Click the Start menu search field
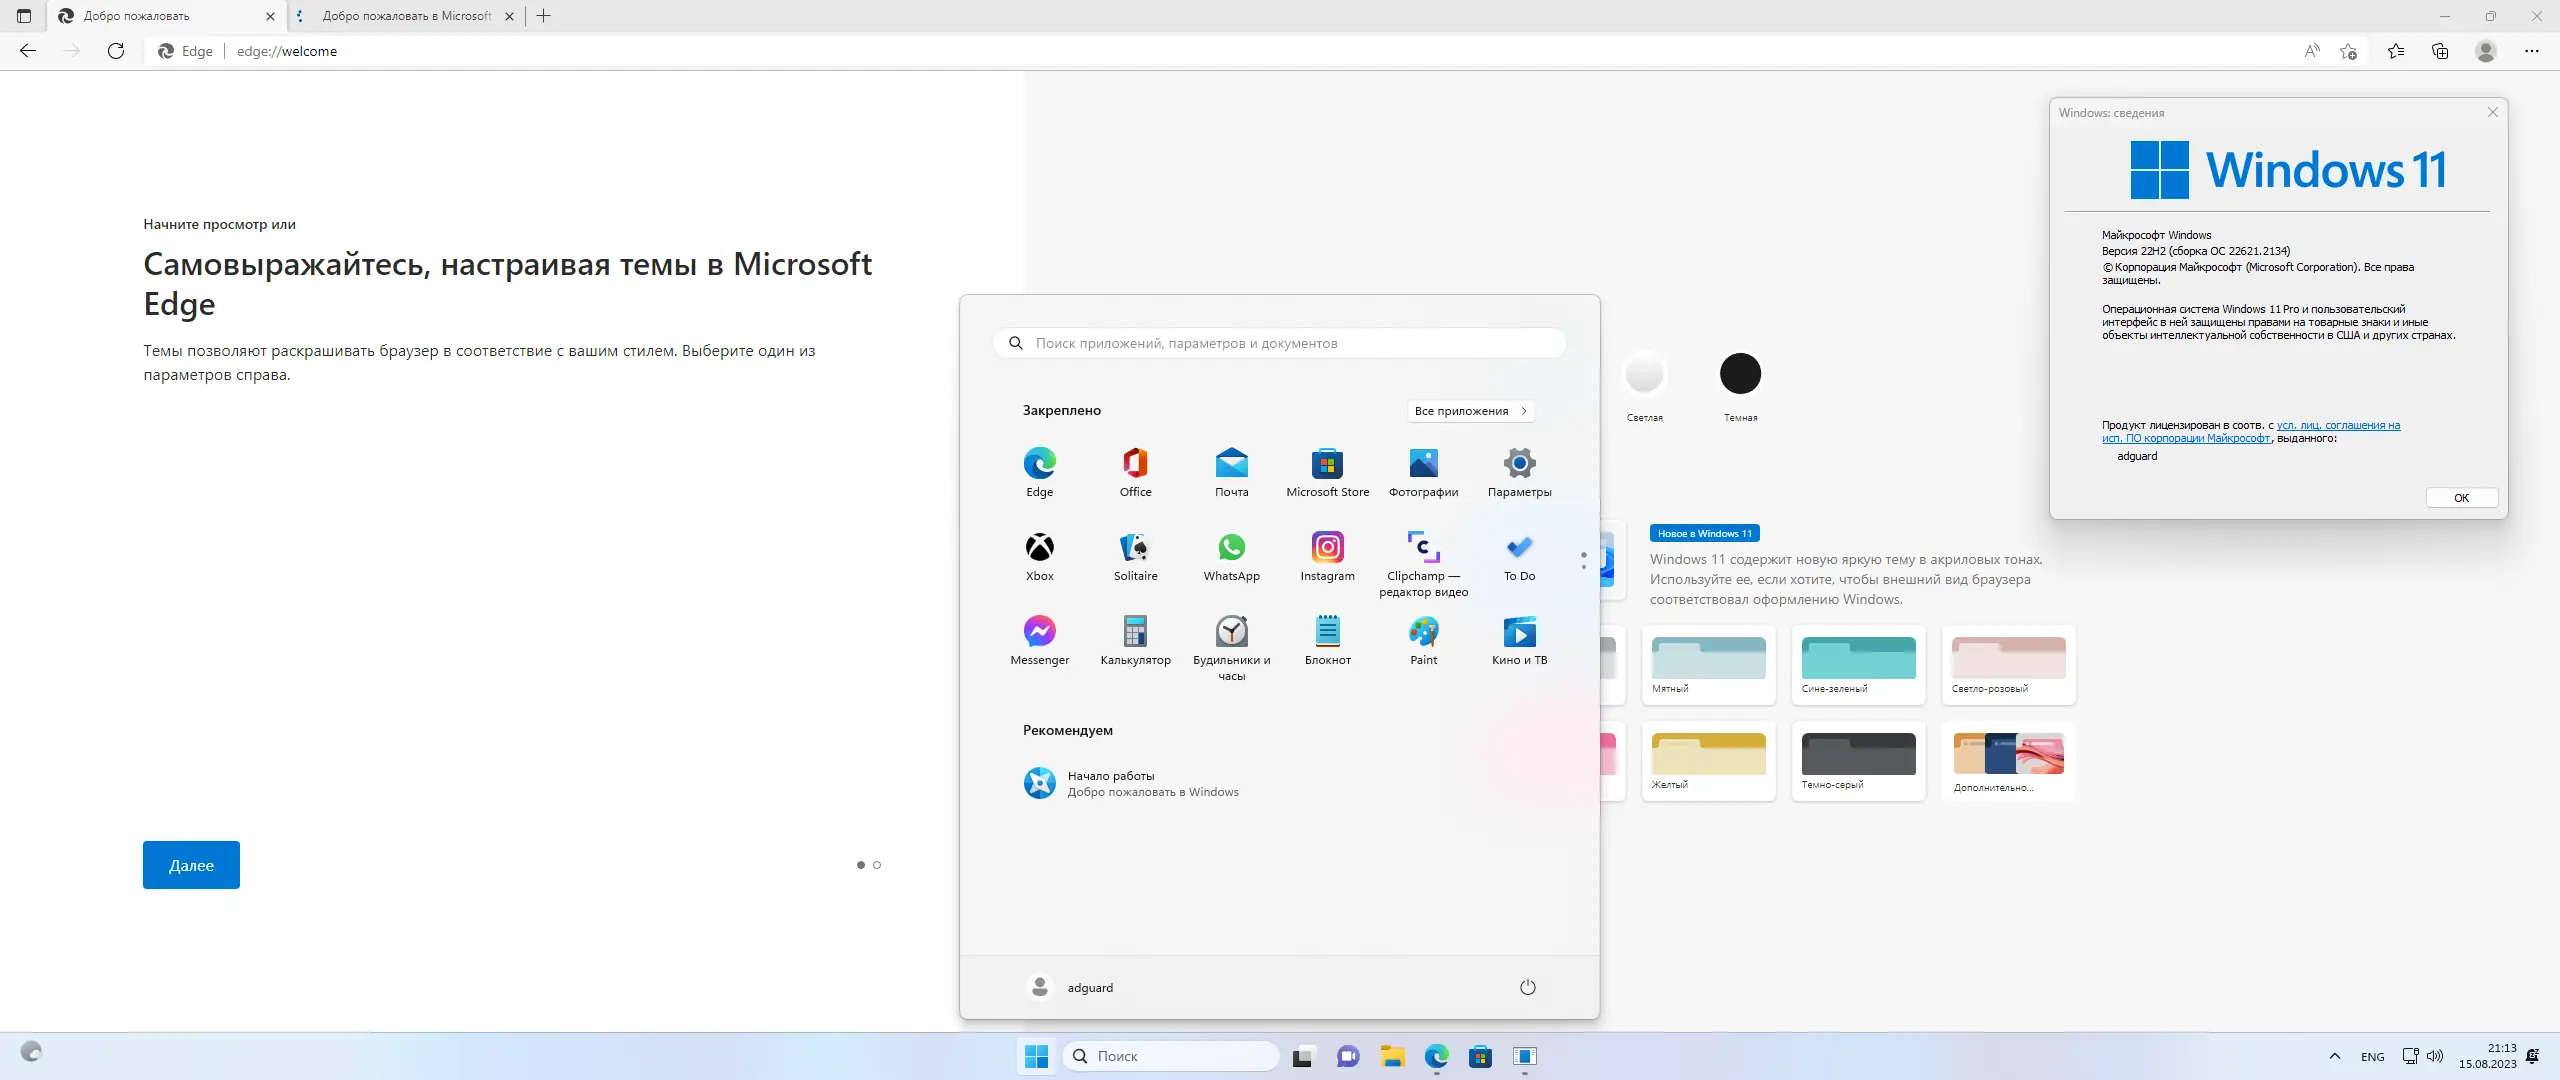2560x1080 pixels. point(1280,342)
